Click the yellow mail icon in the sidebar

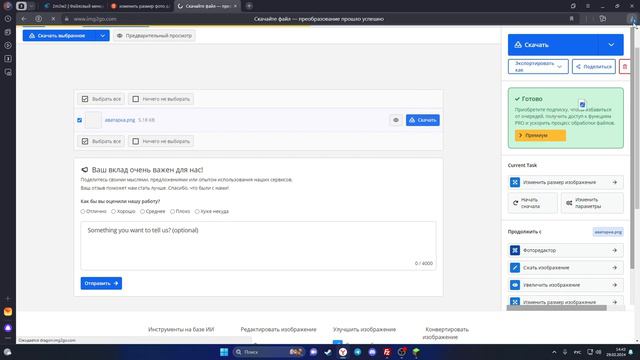[8, 312]
